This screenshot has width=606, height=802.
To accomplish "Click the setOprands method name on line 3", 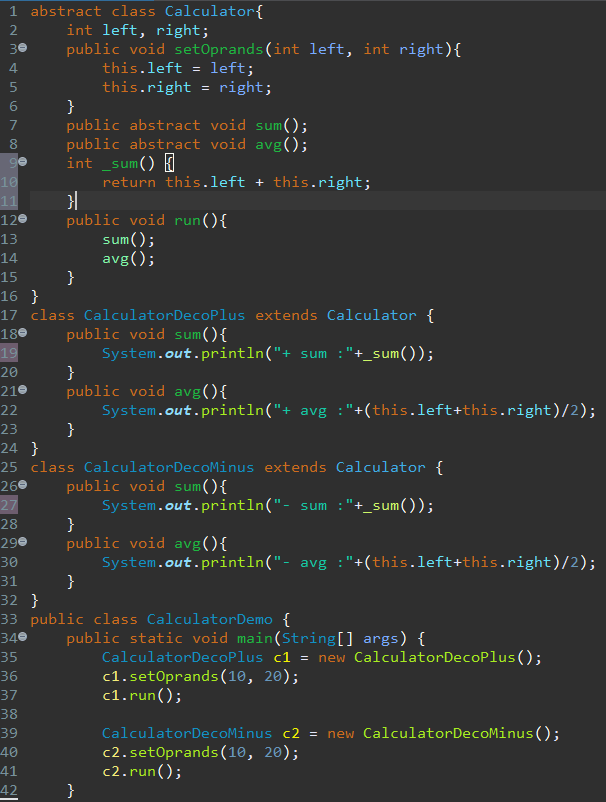I will coord(219,50).
